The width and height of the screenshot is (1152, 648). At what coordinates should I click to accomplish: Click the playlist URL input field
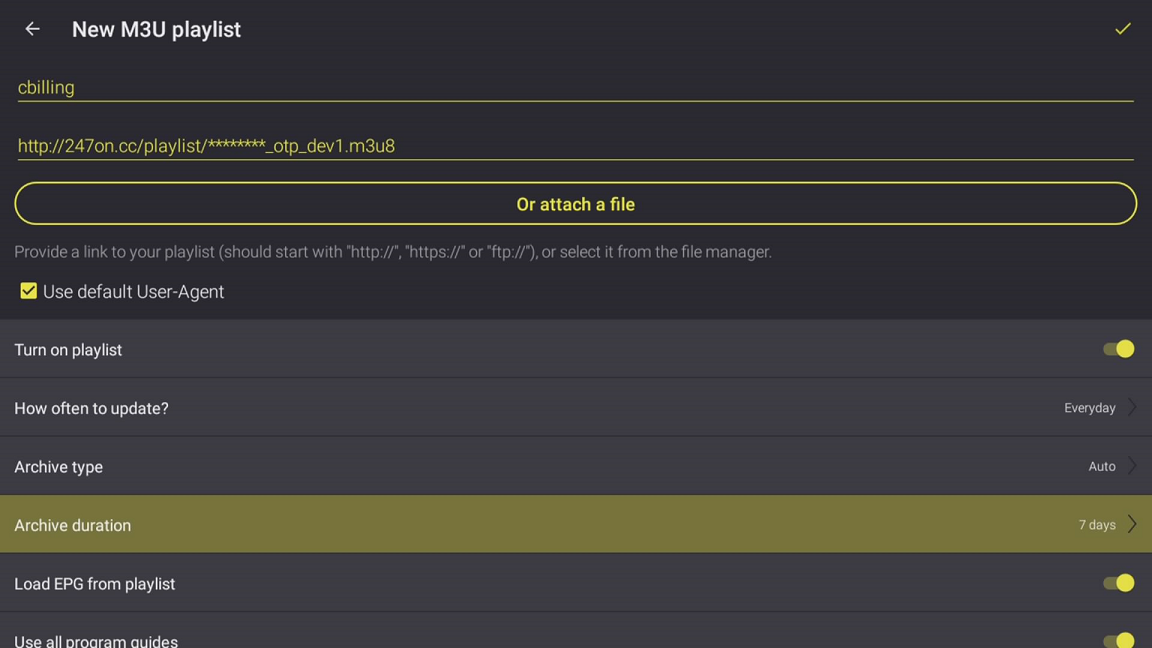pos(575,146)
